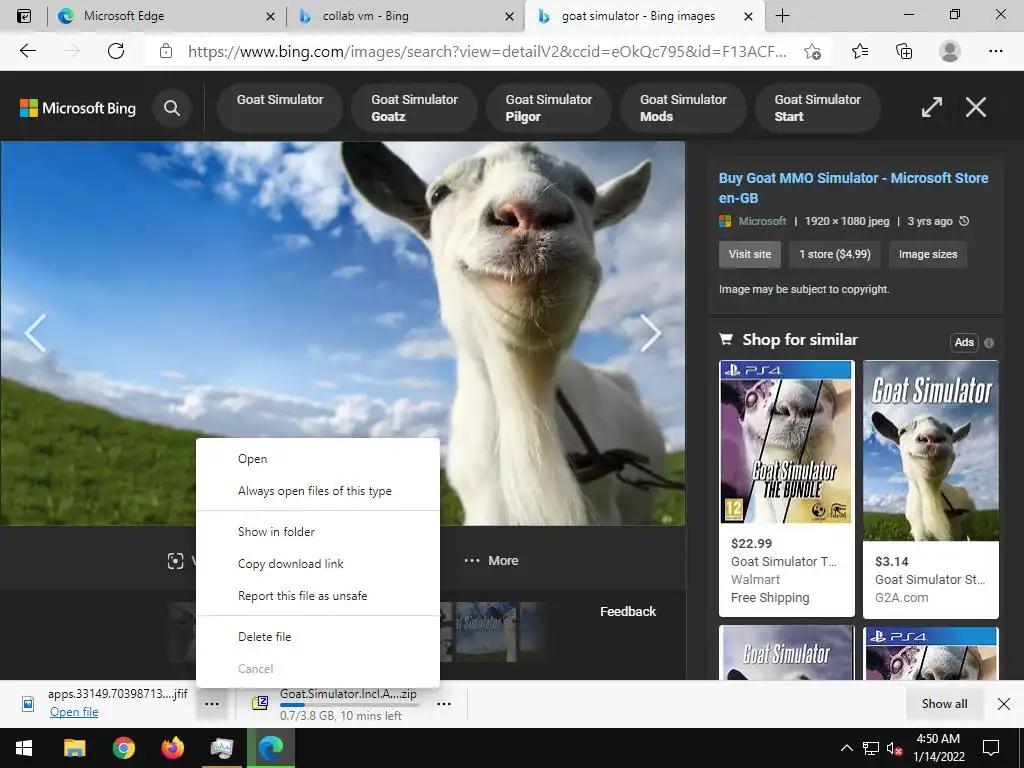Click the network tray icon
This screenshot has height=768, width=1024.
click(871, 748)
